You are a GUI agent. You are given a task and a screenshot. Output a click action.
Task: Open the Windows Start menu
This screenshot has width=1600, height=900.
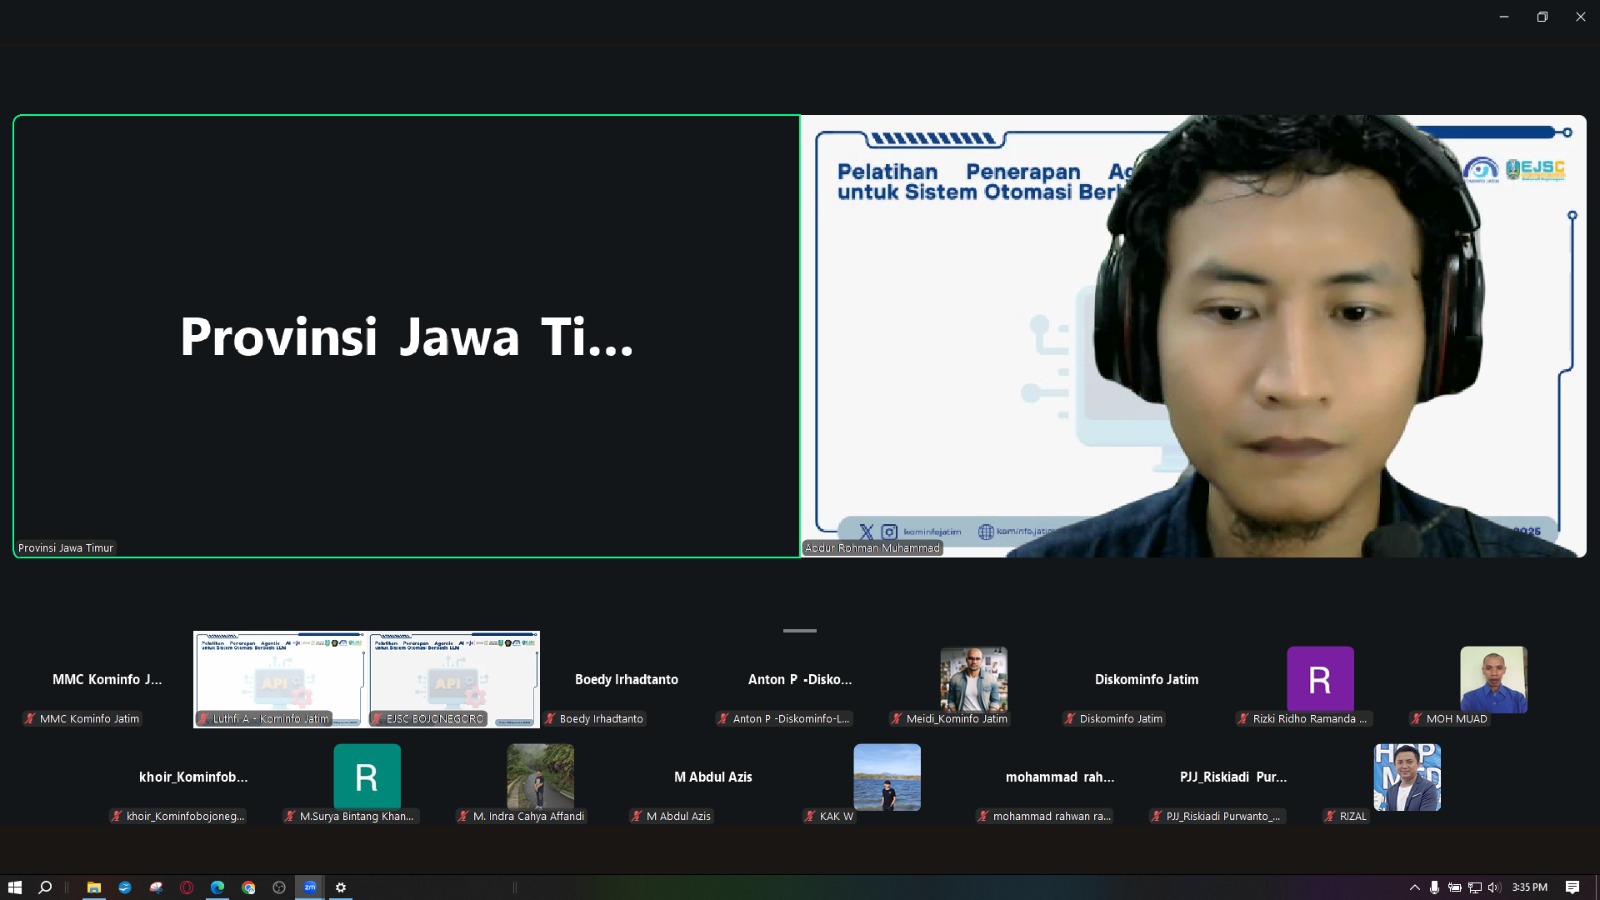(15, 887)
